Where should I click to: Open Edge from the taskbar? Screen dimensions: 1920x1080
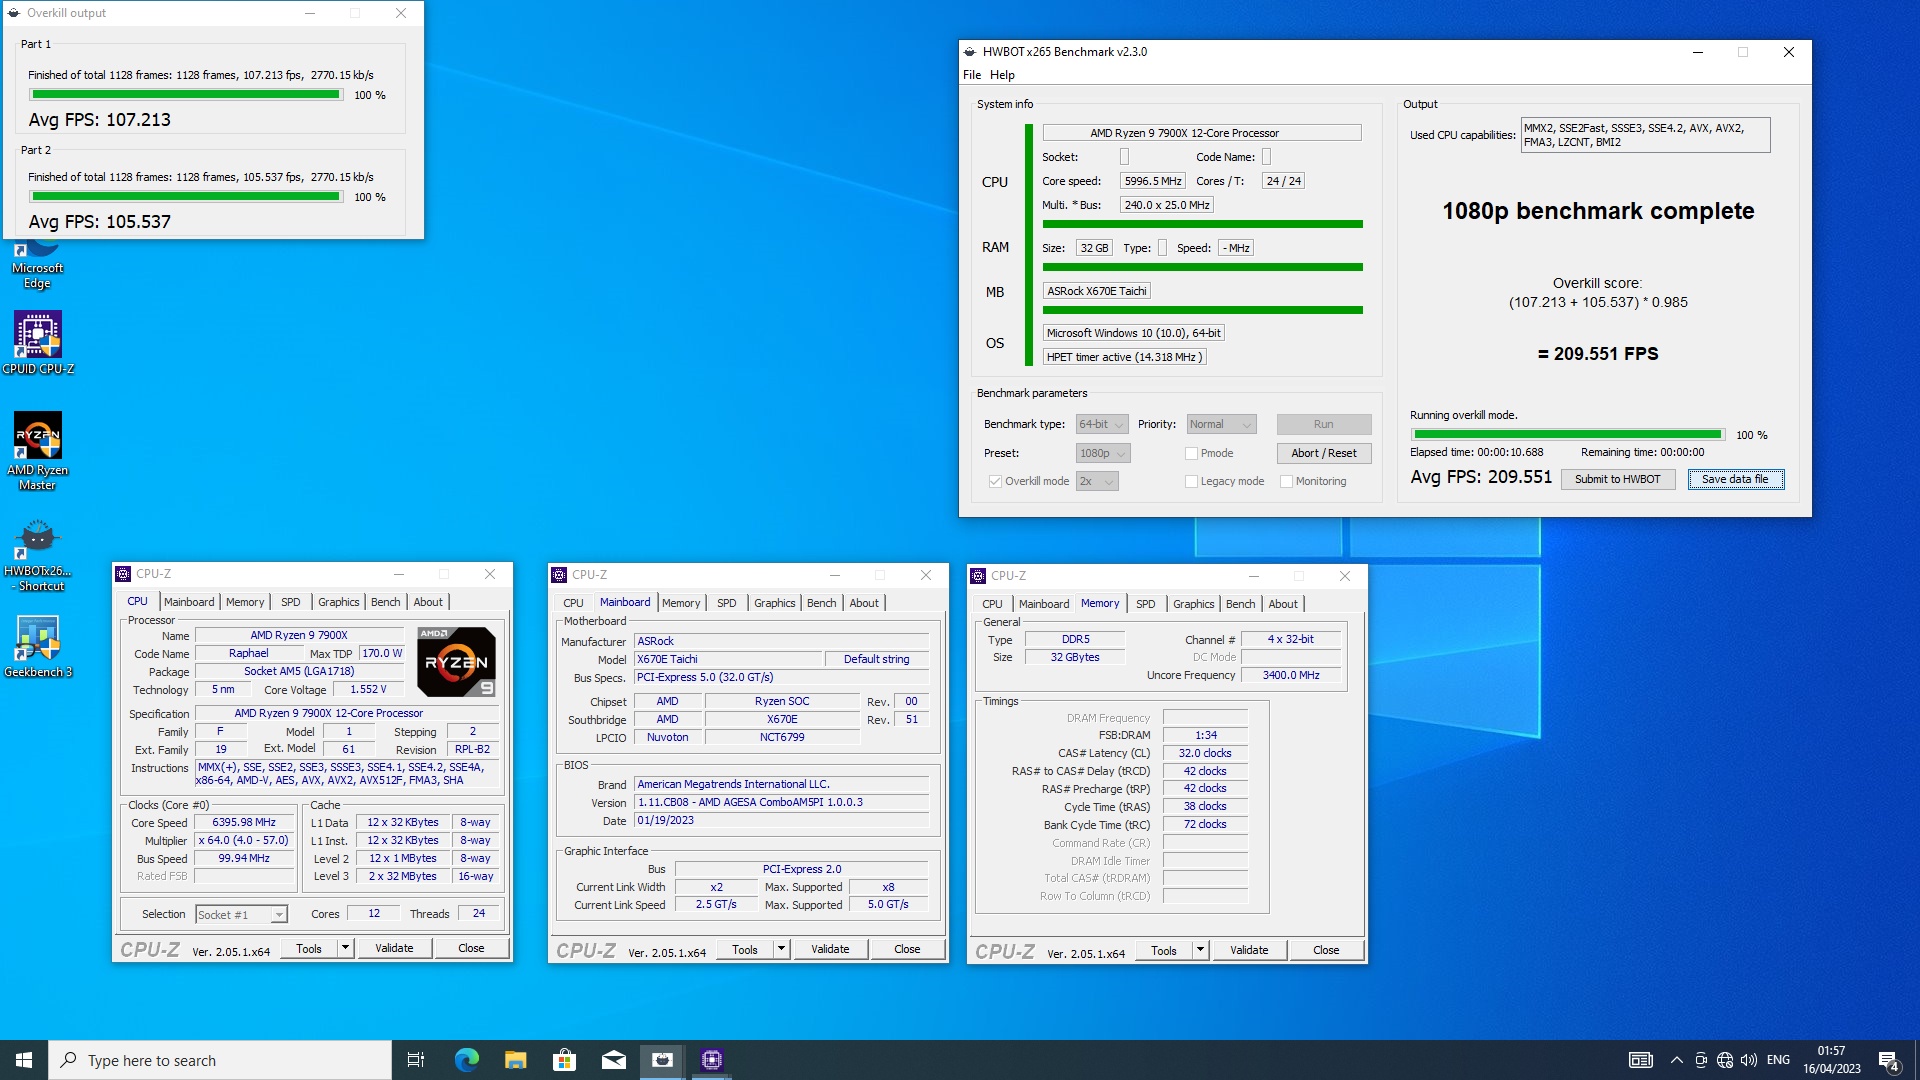click(466, 1060)
